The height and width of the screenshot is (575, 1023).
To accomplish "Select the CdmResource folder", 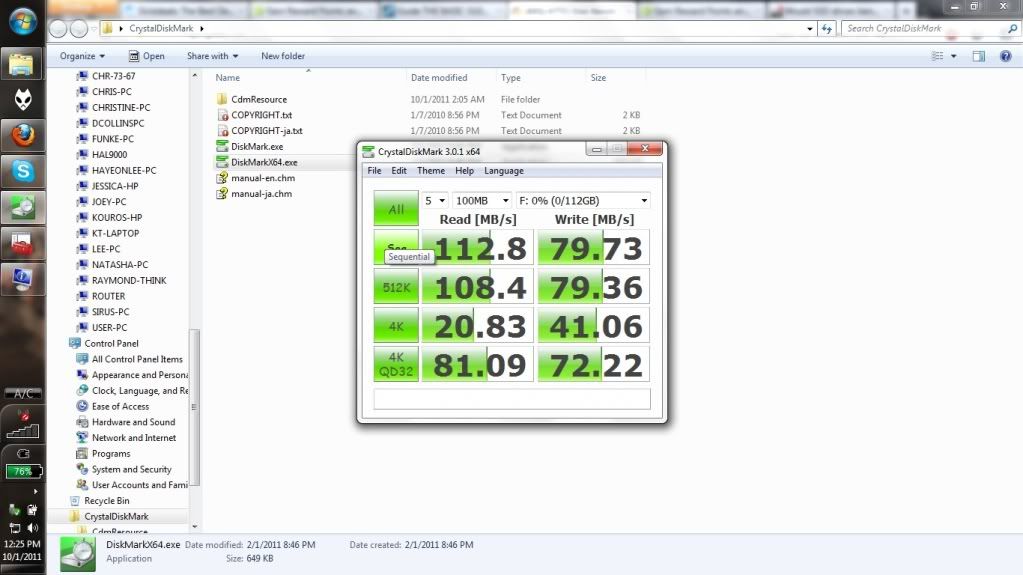I will 259,99.
